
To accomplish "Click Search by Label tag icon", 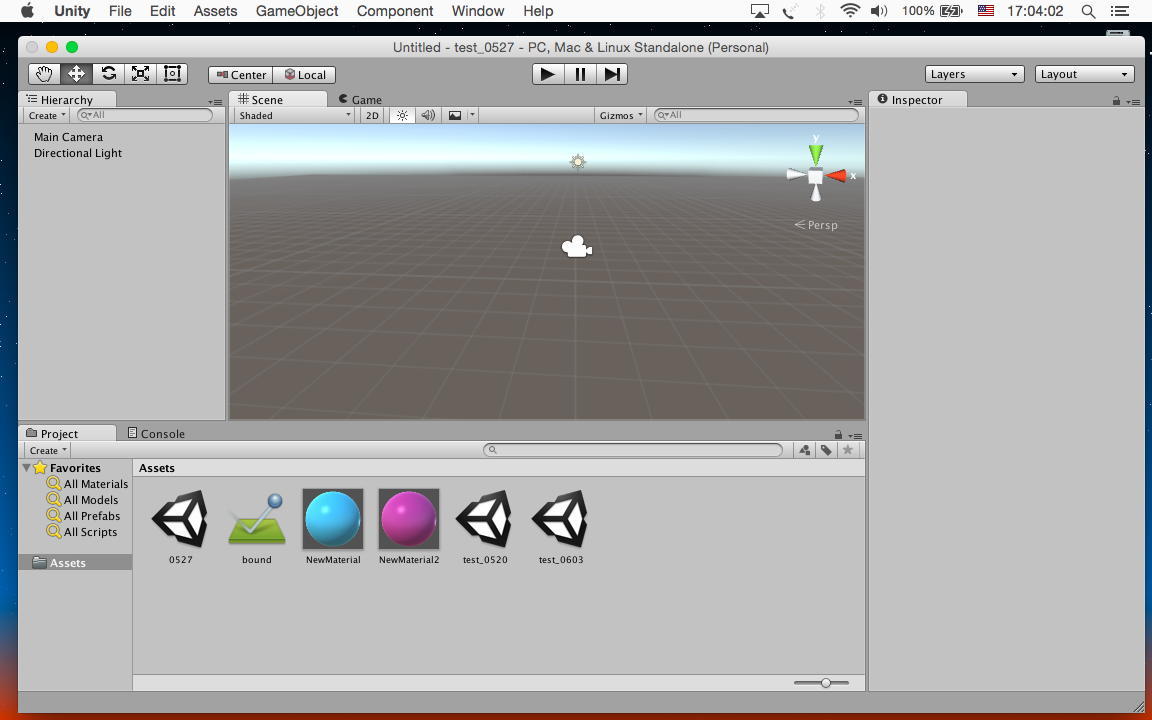I will [827, 450].
